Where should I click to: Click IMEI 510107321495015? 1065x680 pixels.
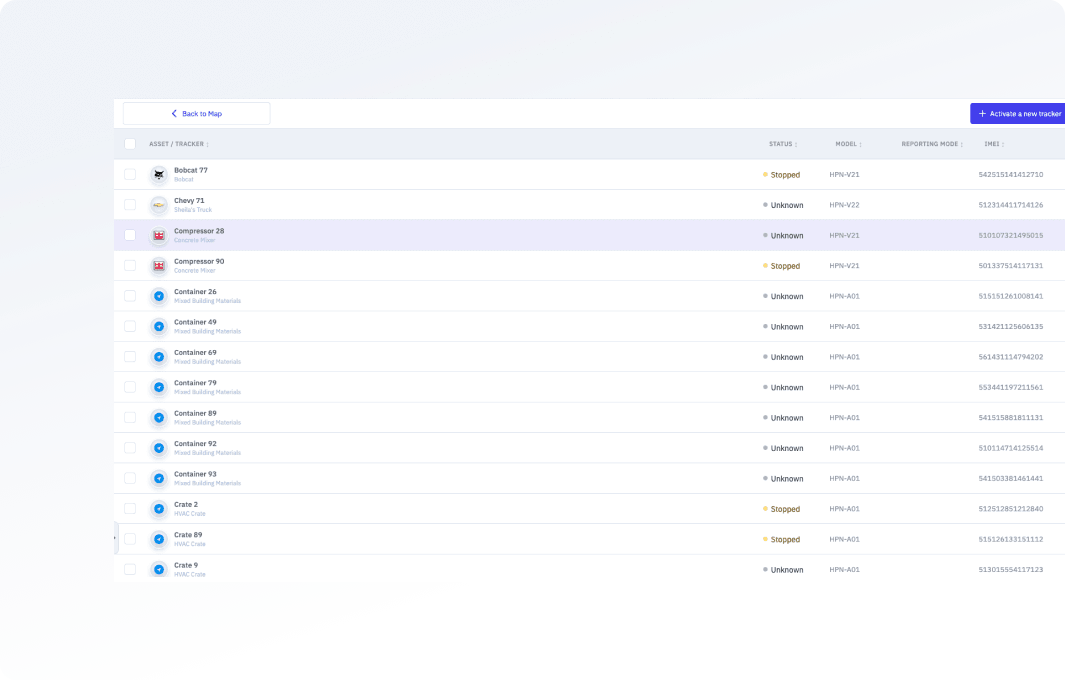coord(1011,235)
